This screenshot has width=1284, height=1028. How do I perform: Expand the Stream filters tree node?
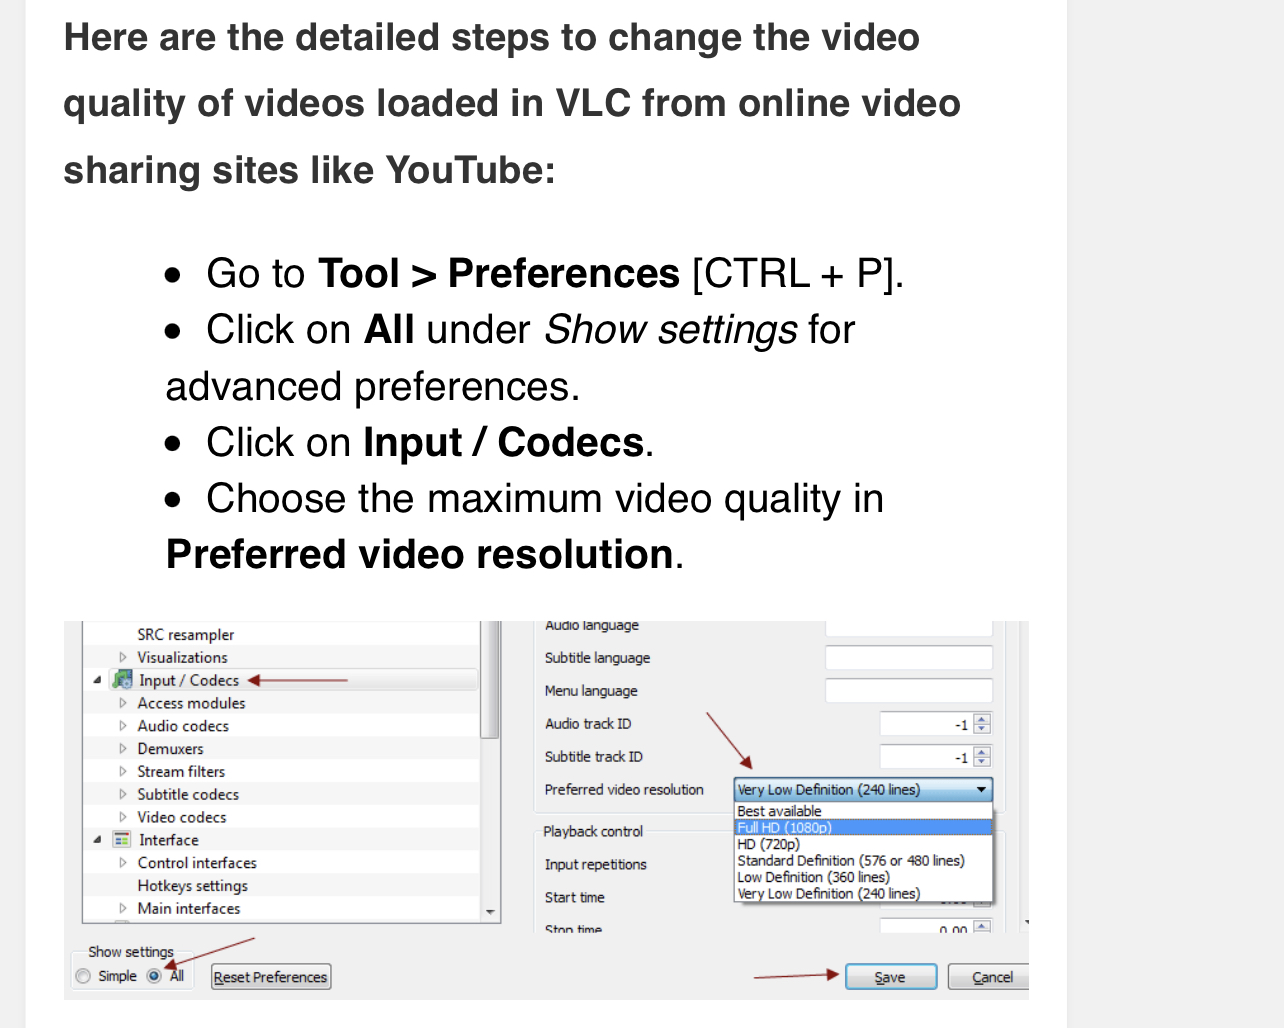coord(123,771)
